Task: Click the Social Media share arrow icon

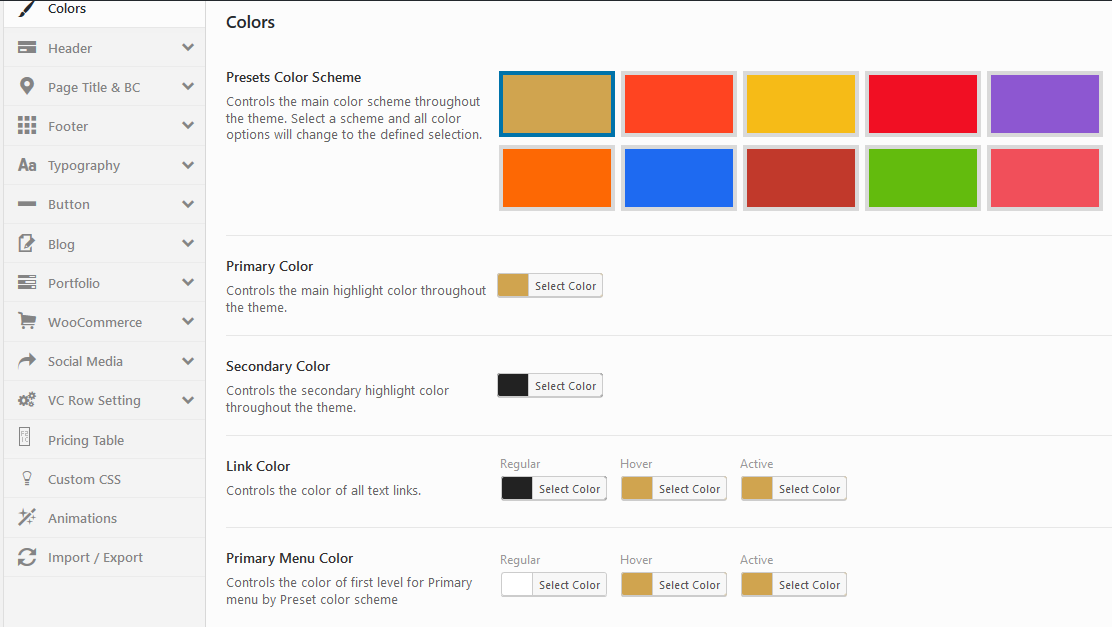Action: pos(27,361)
